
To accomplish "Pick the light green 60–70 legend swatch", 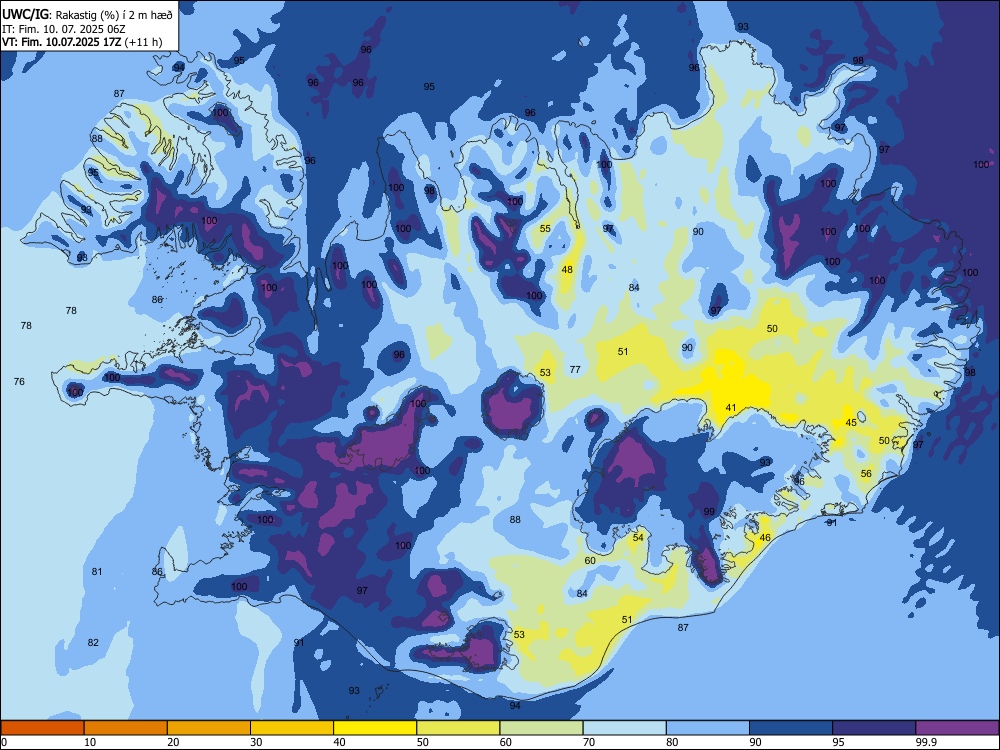I will pos(541,728).
